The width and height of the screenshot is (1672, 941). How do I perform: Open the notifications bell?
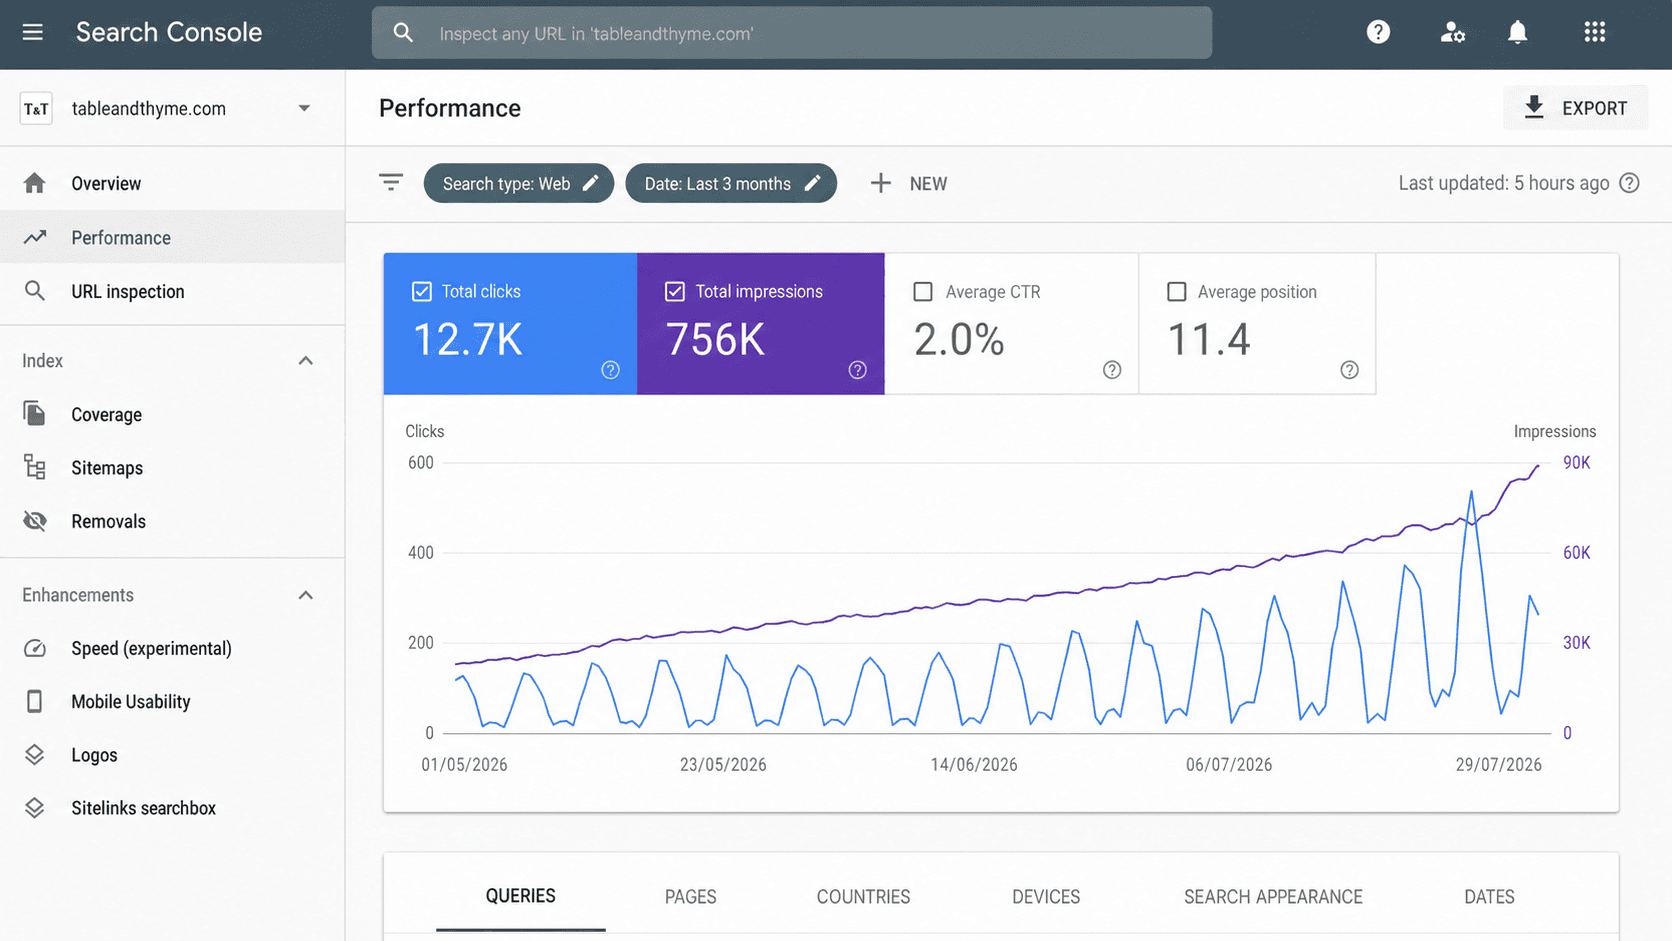point(1517,32)
